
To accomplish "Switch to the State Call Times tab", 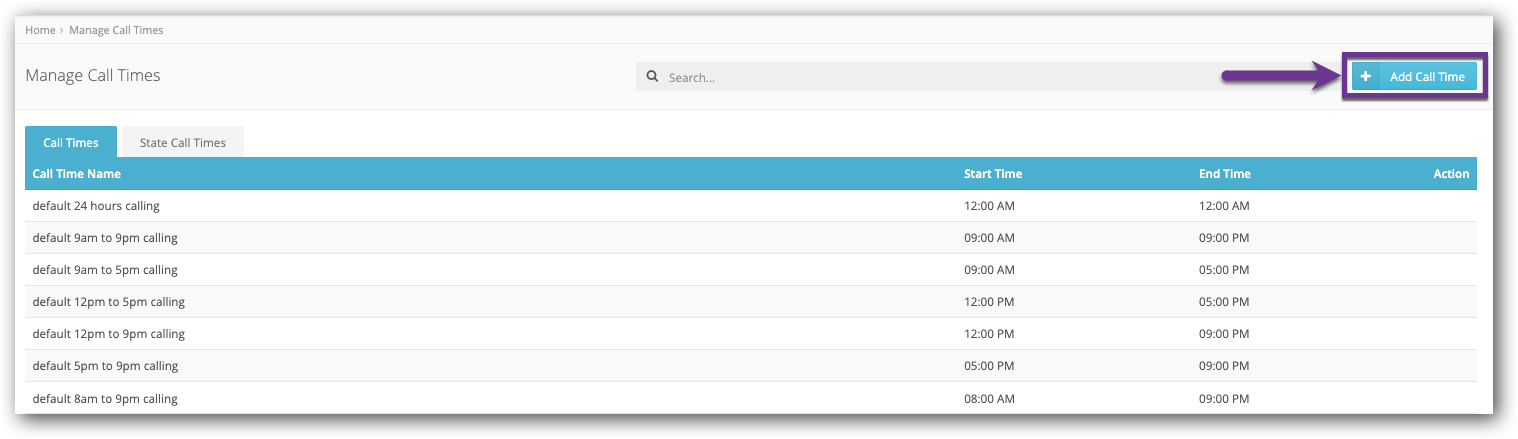I will point(183,143).
